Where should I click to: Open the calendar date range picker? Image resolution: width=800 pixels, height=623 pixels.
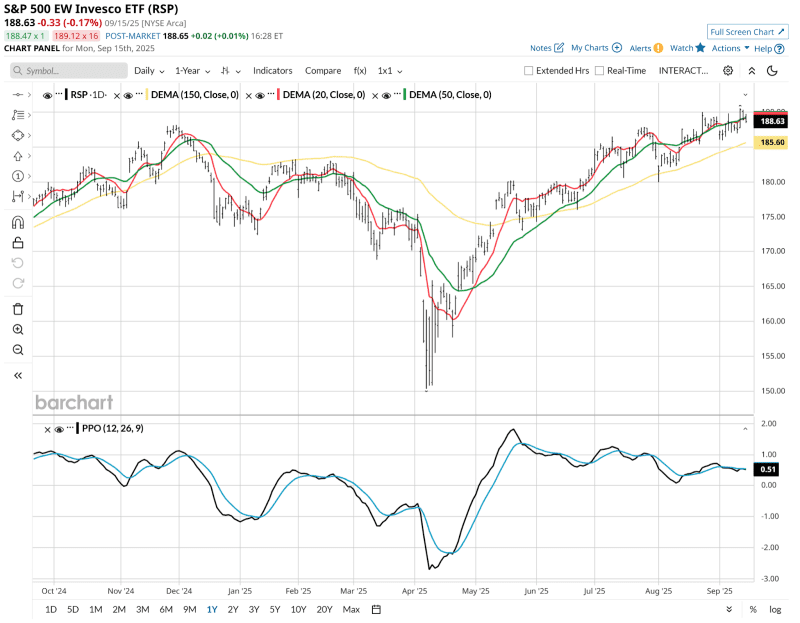pyautogui.click(x=376, y=609)
